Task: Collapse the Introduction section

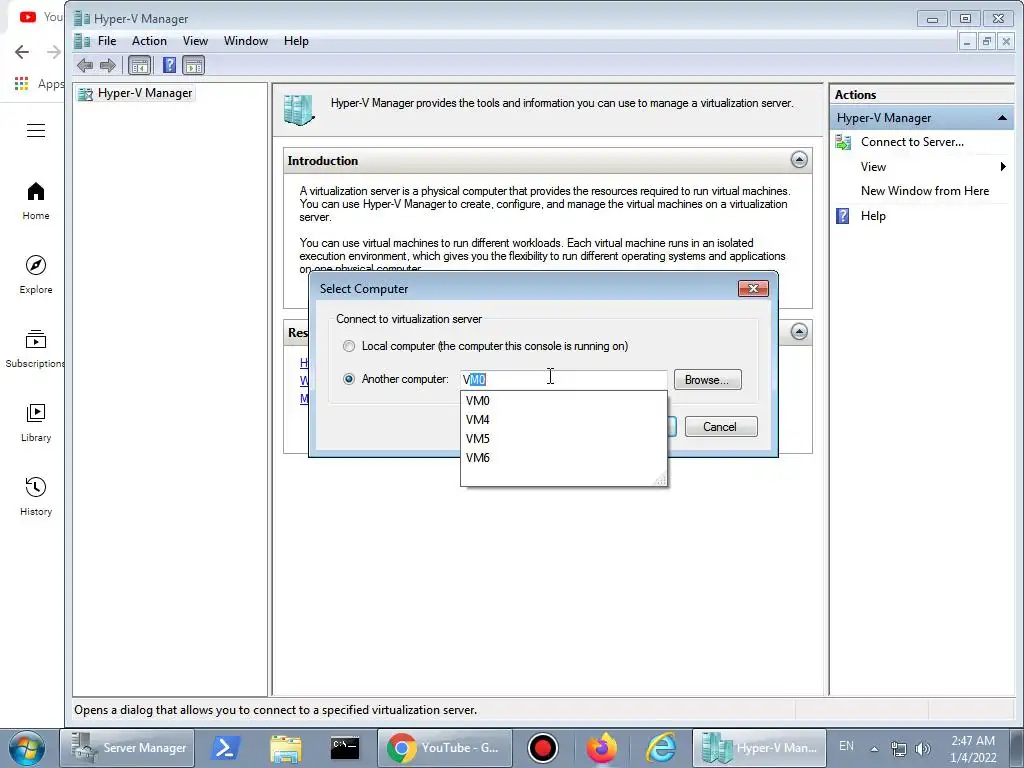Action: 799,160
